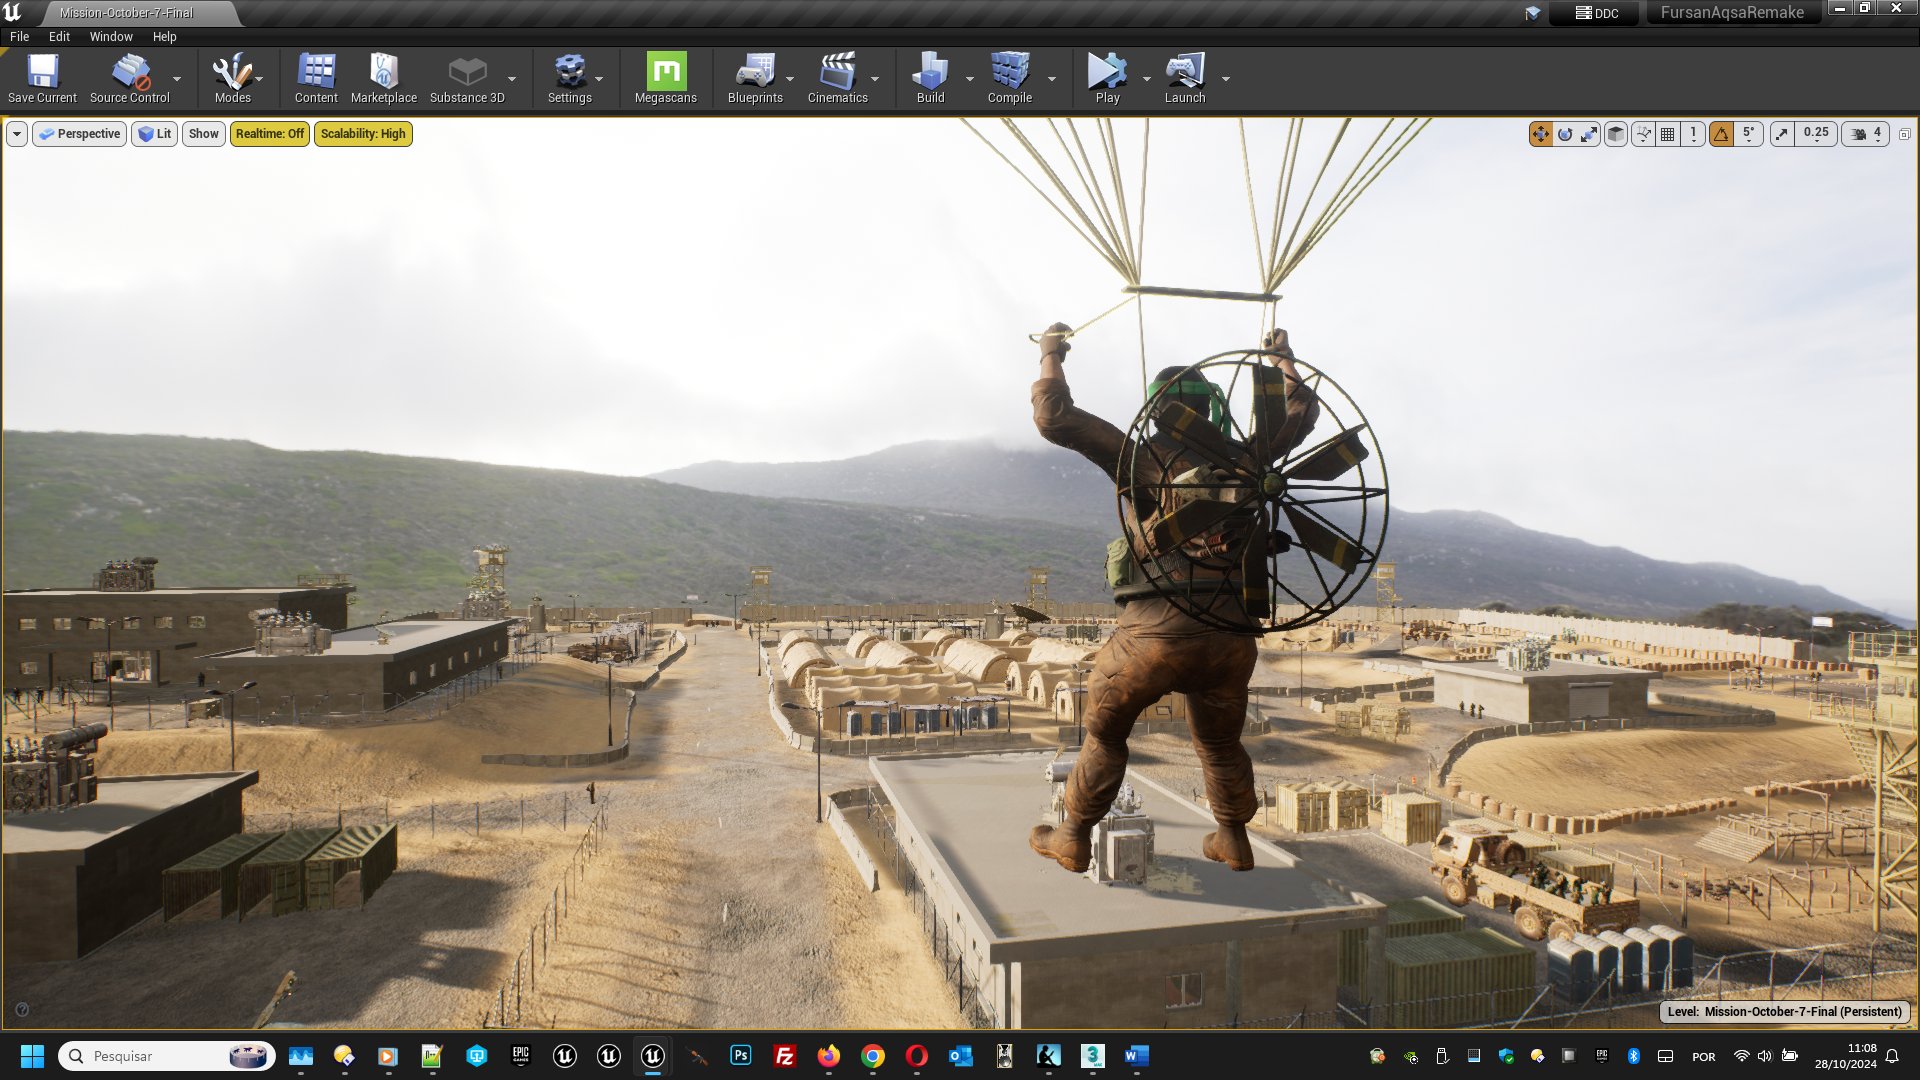Click the world/local coordinate system cube icon
Viewport: 1920px width, 1080px height.
click(x=1616, y=134)
